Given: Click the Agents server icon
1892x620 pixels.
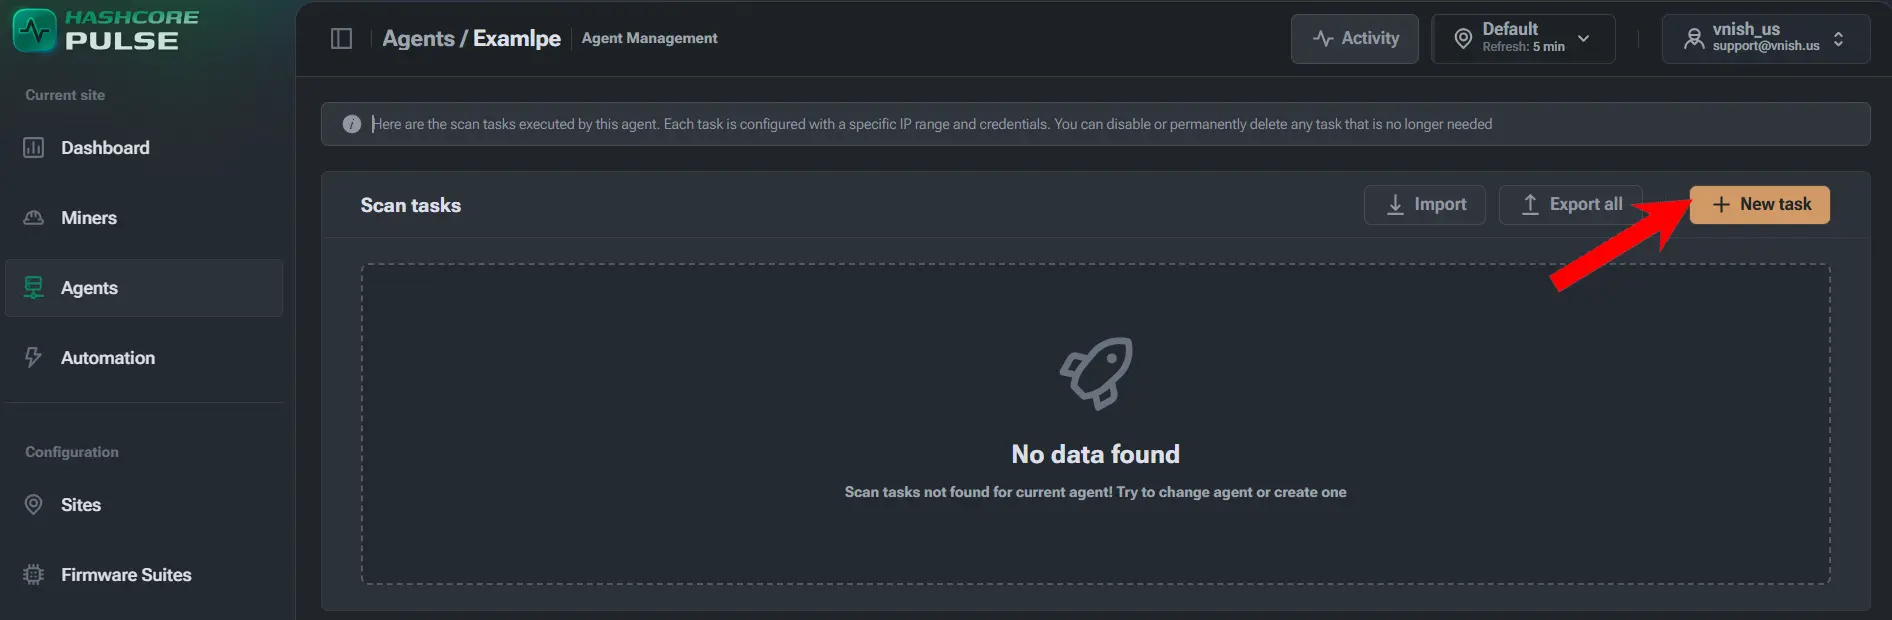Looking at the screenshot, I should click(x=34, y=288).
